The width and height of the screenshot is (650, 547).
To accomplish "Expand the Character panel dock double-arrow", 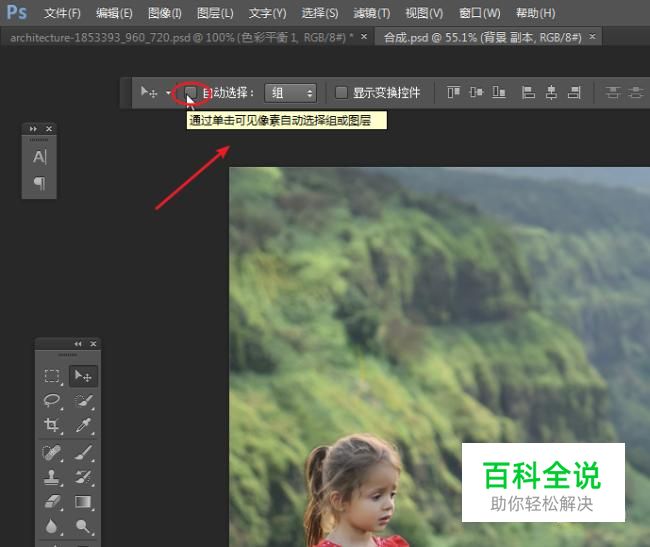I will point(33,129).
